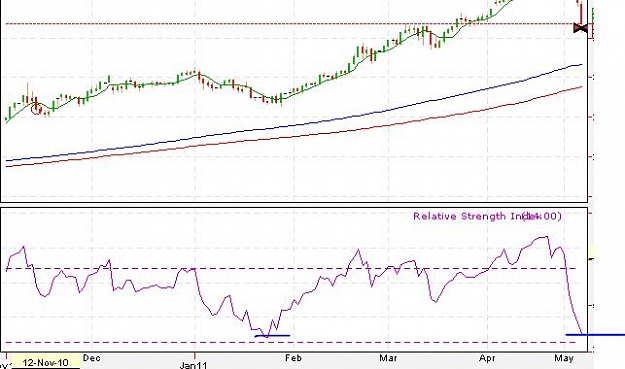Click the Mar label on time axis
Screen dimensions: 625x369
click(x=388, y=358)
